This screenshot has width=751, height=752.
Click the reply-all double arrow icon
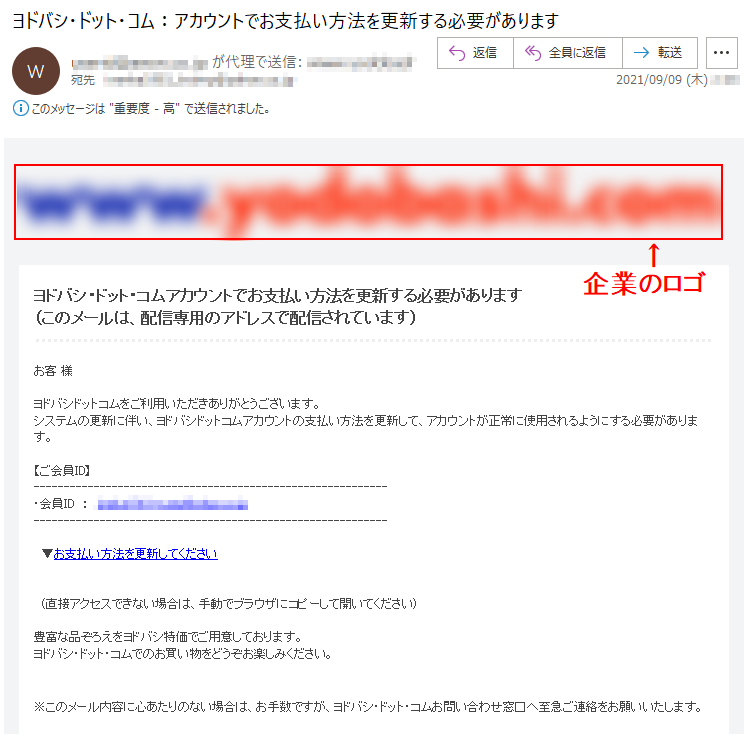(x=533, y=53)
